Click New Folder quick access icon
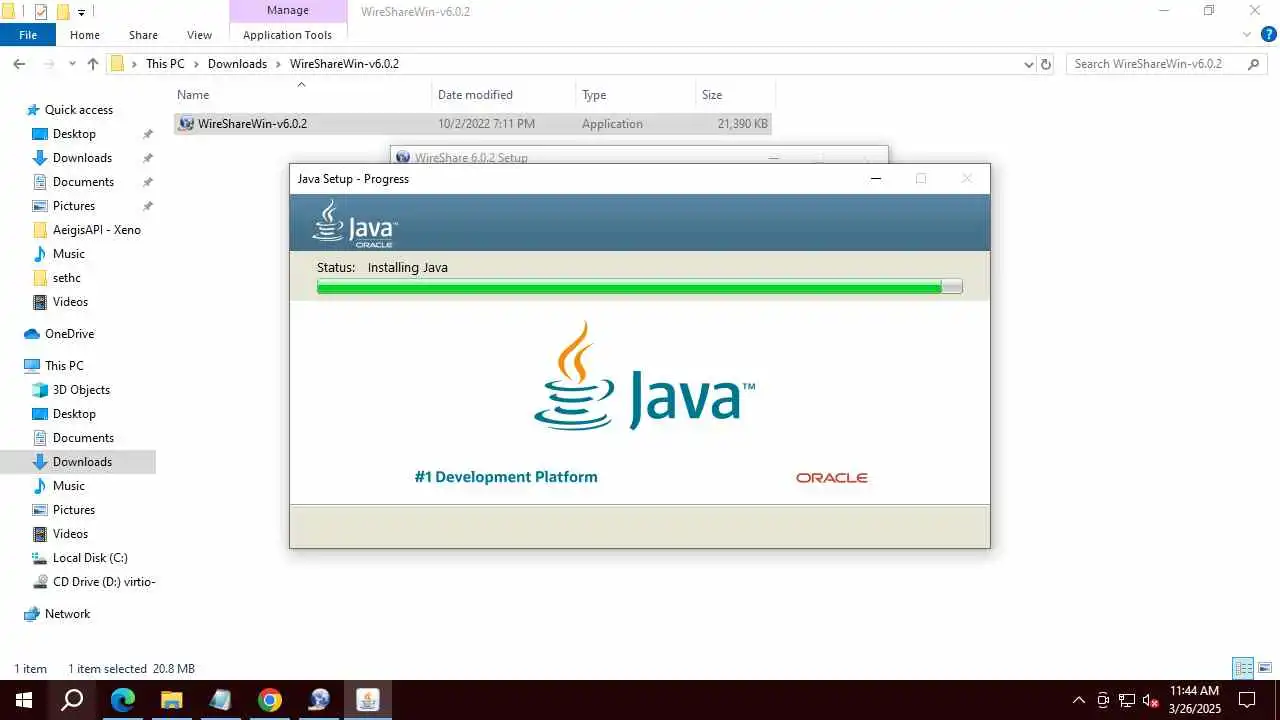 pyautogui.click(x=62, y=12)
